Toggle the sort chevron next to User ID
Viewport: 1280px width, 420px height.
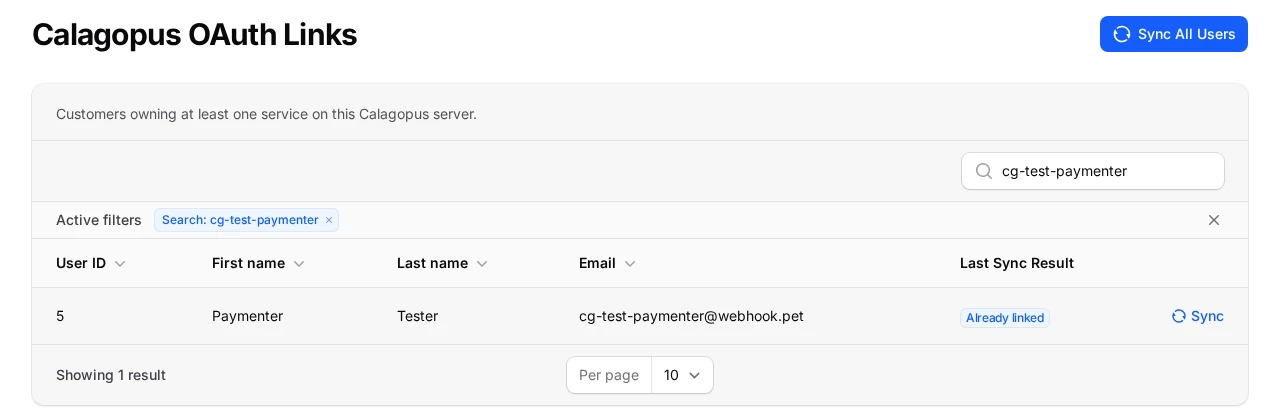pos(120,264)
